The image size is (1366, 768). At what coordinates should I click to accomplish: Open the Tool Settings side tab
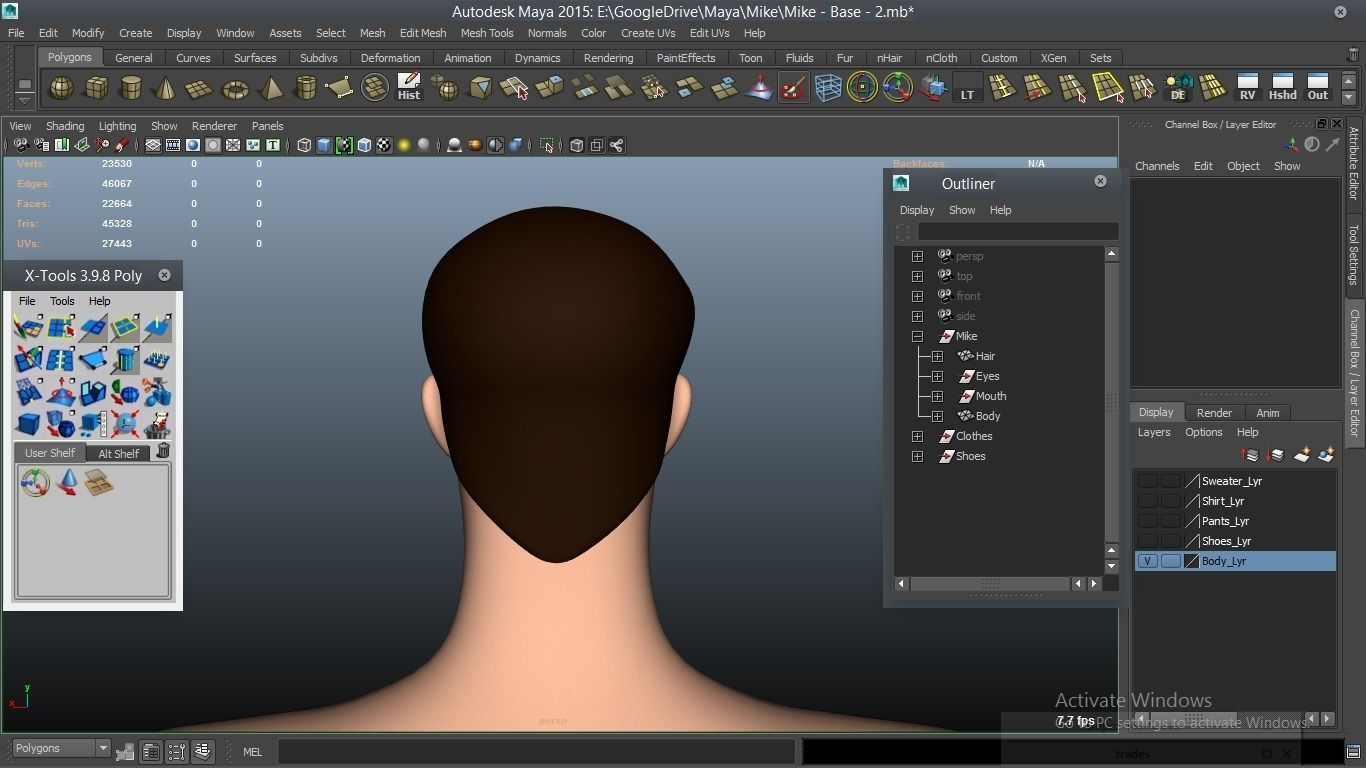click(x=1354, y=254)
